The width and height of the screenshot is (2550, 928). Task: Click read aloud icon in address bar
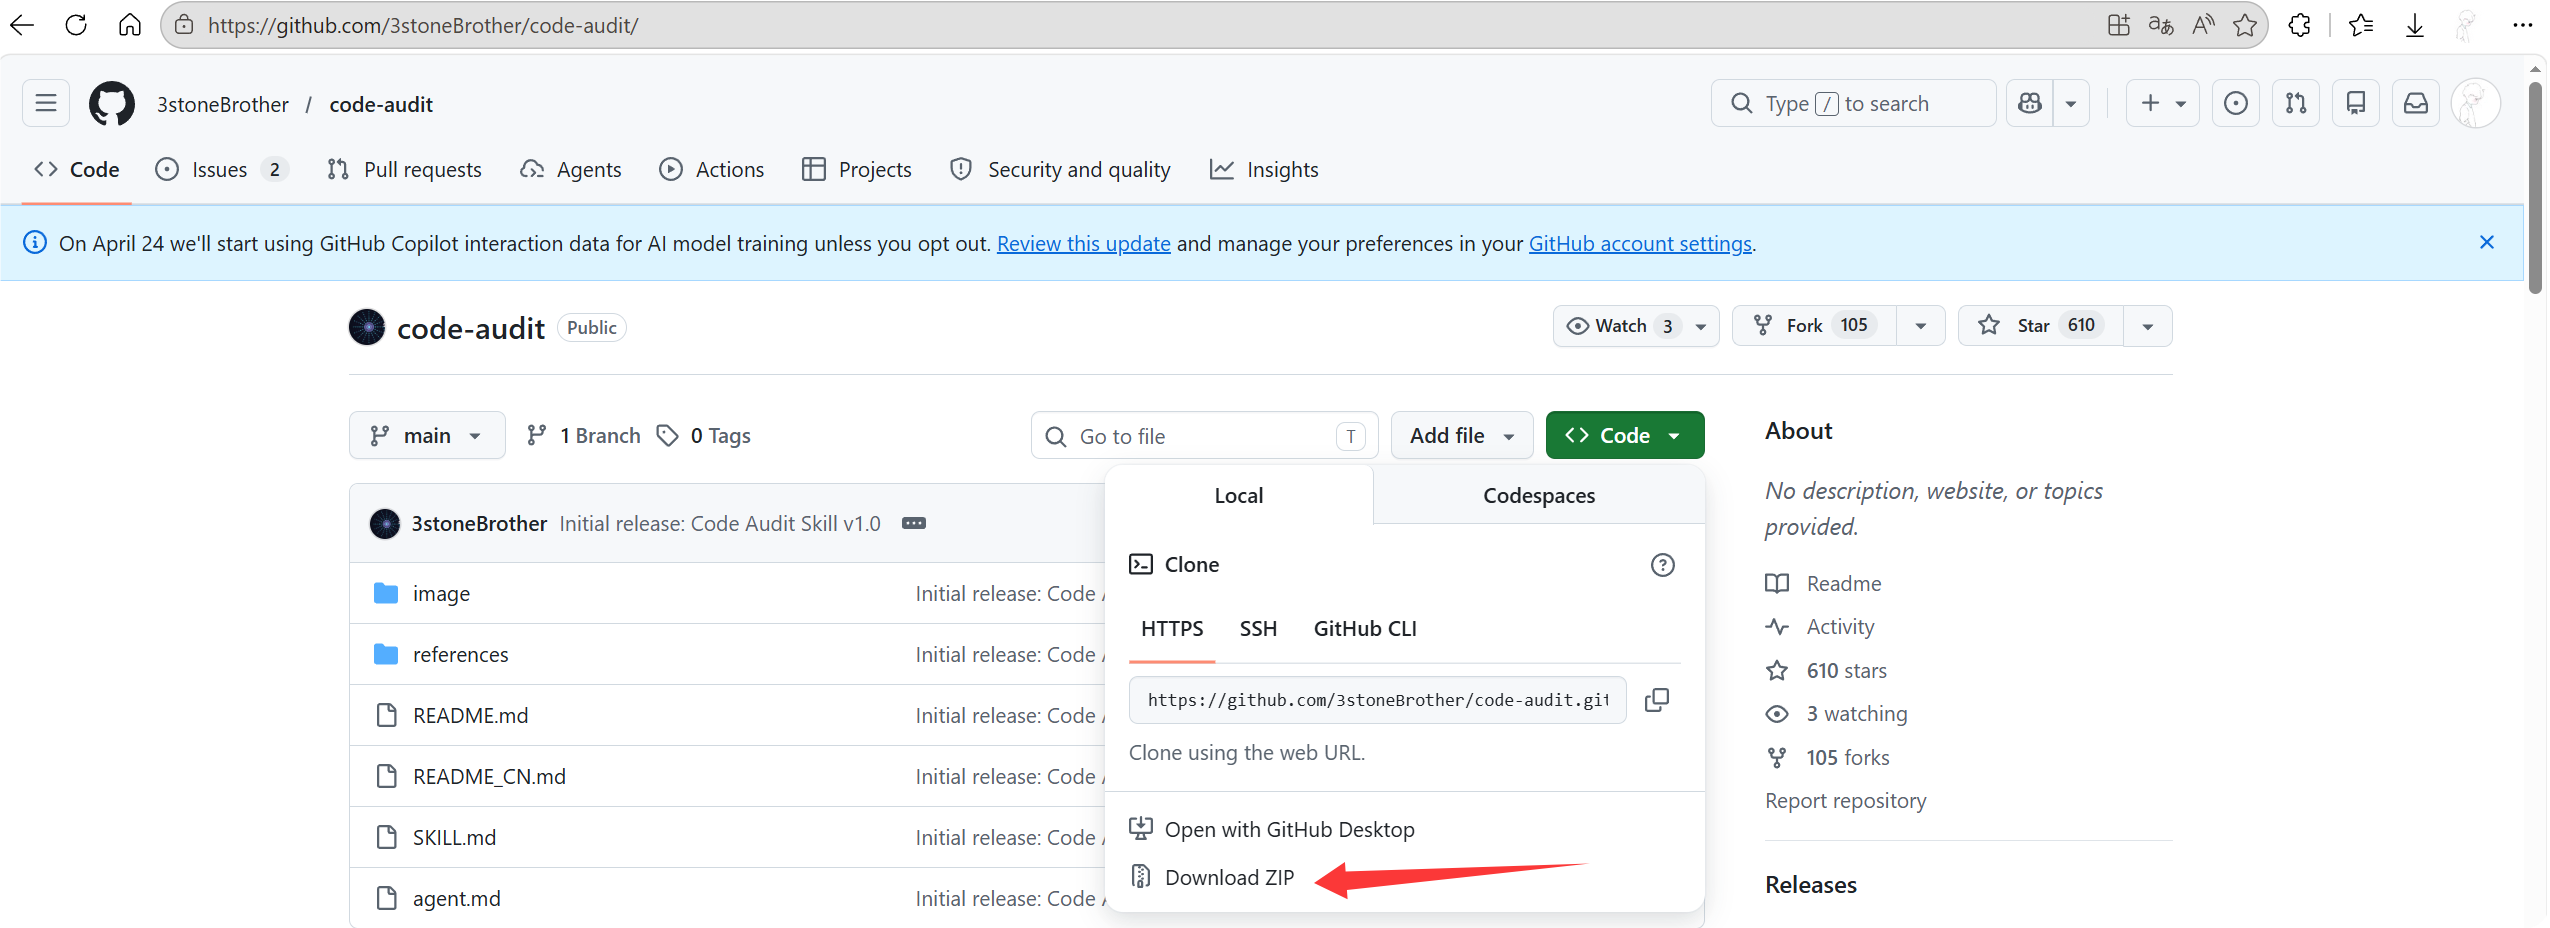(2203, 25)
